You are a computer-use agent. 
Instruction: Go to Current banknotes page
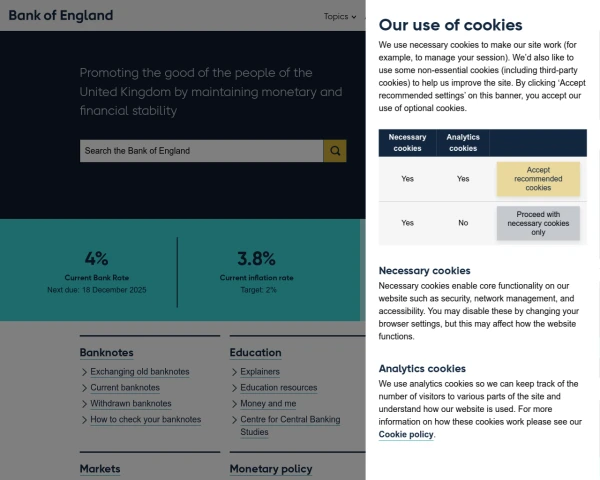[125, 388]
